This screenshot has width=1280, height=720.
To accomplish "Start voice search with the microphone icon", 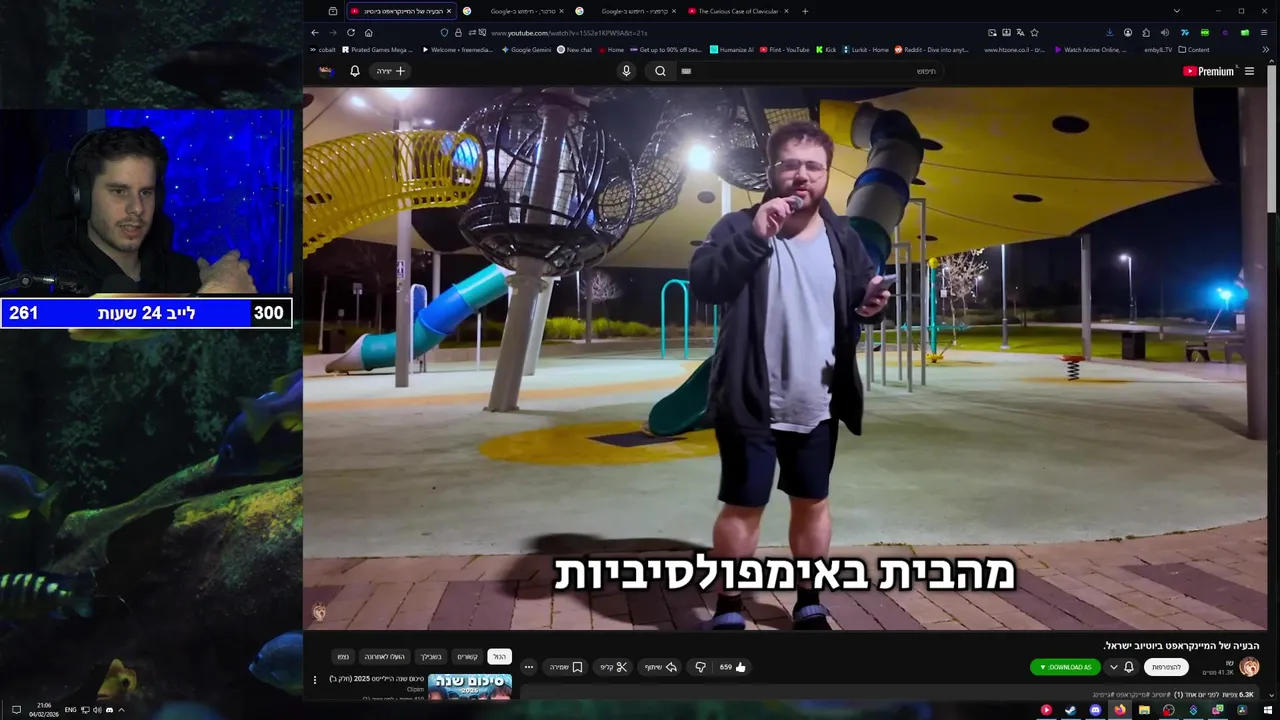I will pos(626,71).
